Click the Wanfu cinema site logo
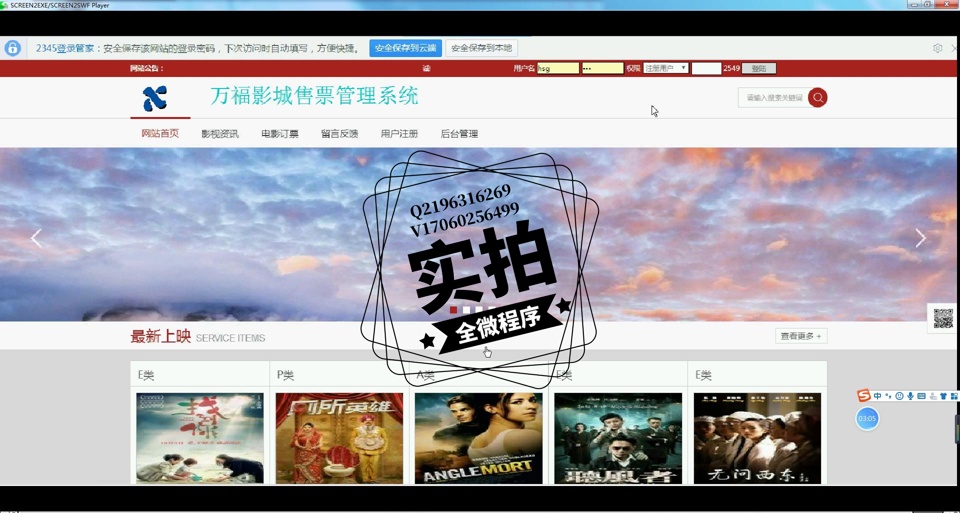The width and height of the screenshot is (960, 513). click(155, 98)
